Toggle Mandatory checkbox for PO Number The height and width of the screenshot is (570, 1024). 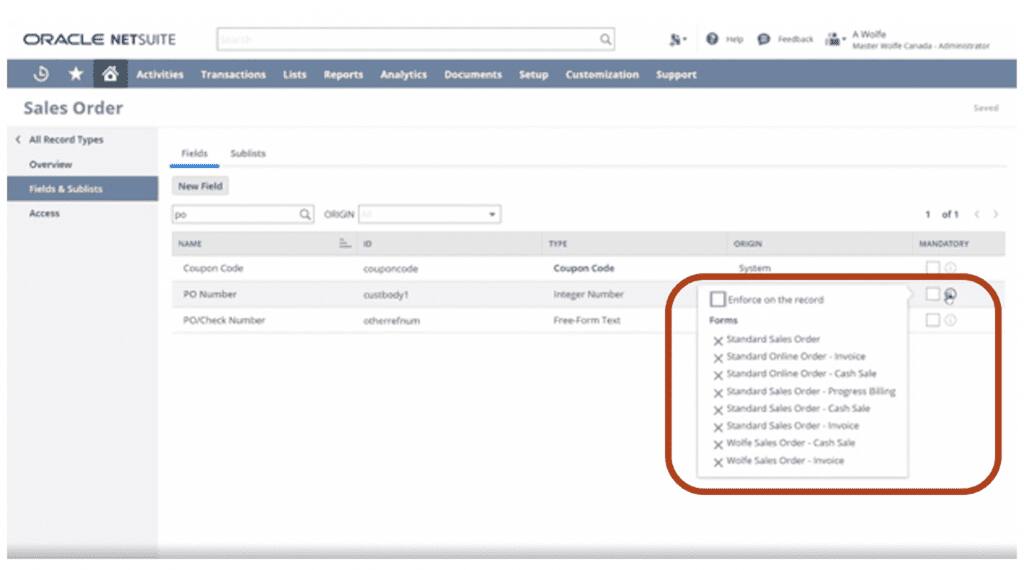933,294
